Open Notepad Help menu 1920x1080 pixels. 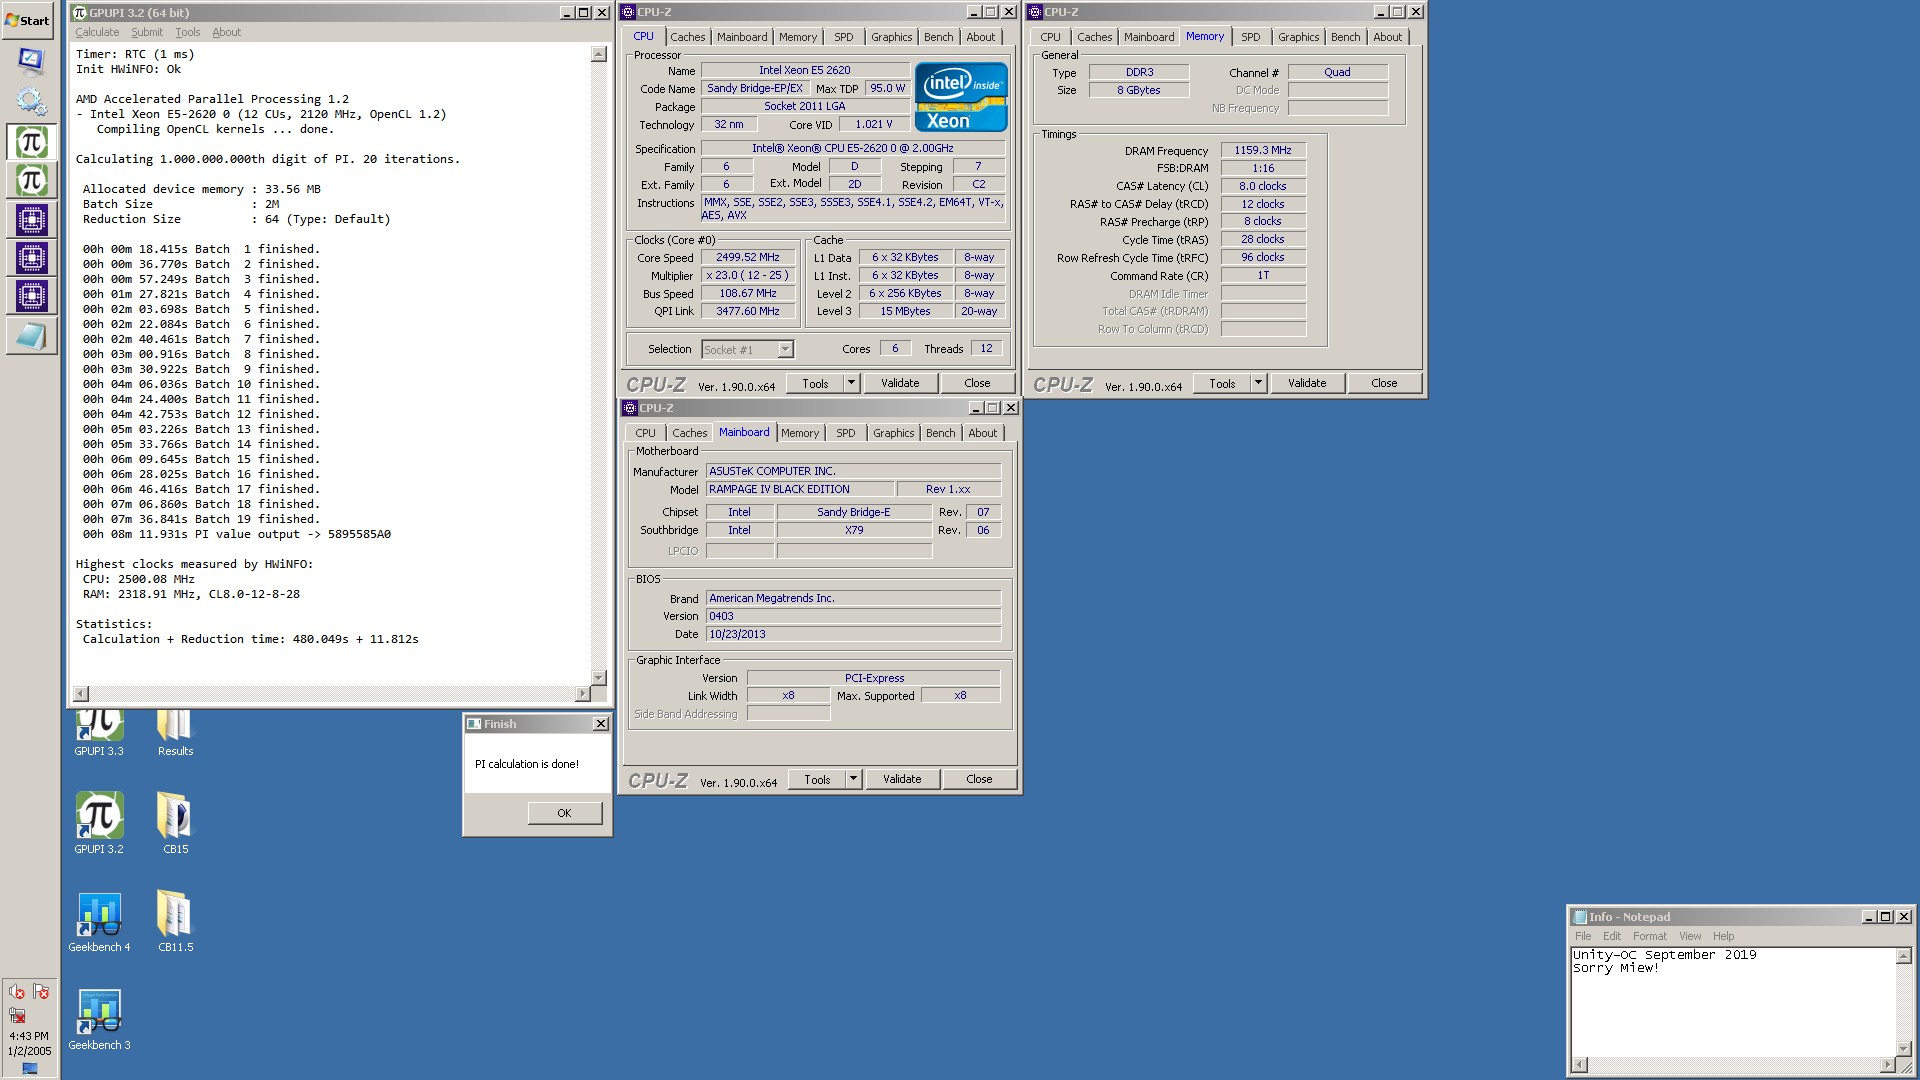coord(1723,936)
